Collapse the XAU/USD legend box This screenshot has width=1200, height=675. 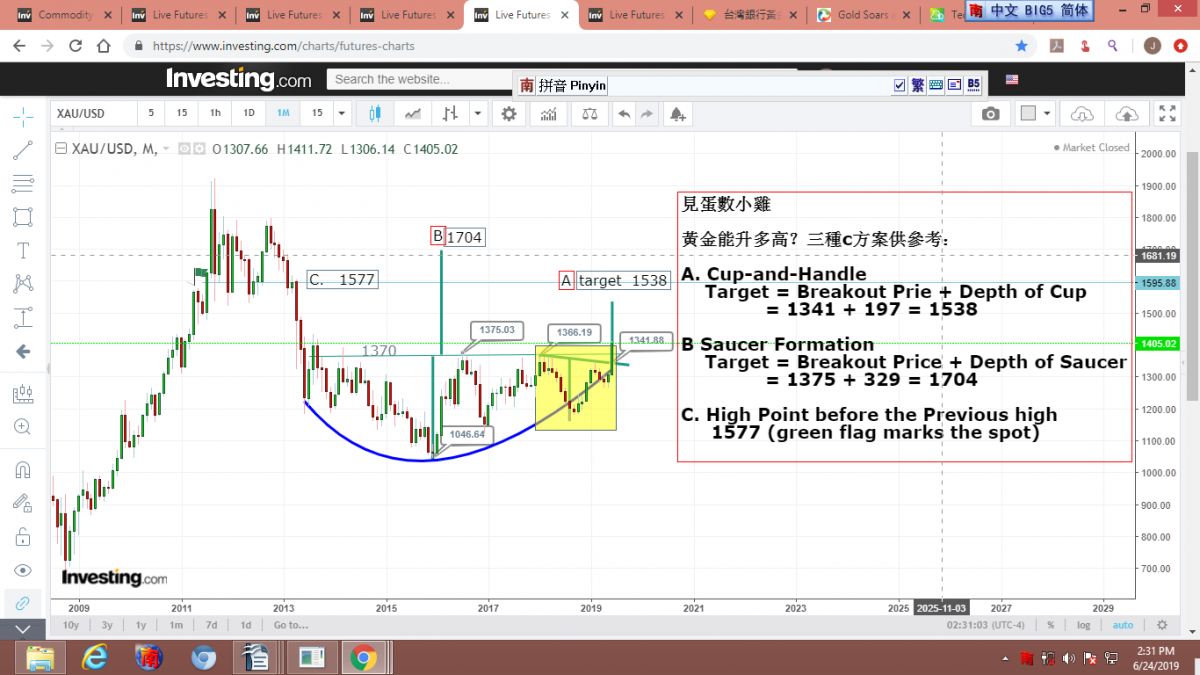tap(61, 149)
